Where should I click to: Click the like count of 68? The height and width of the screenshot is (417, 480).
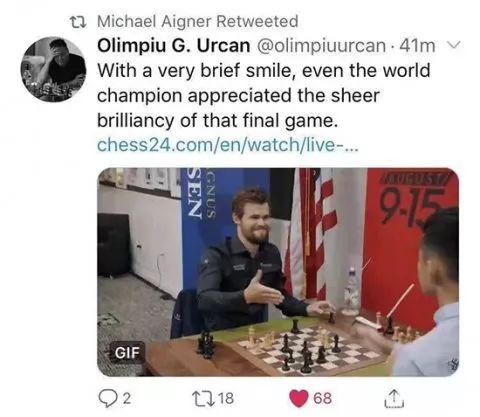322,398
